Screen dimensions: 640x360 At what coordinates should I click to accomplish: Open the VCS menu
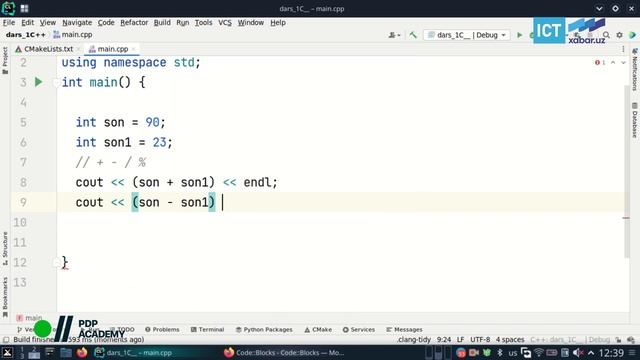pyautogui.click(x=224, y=22)
